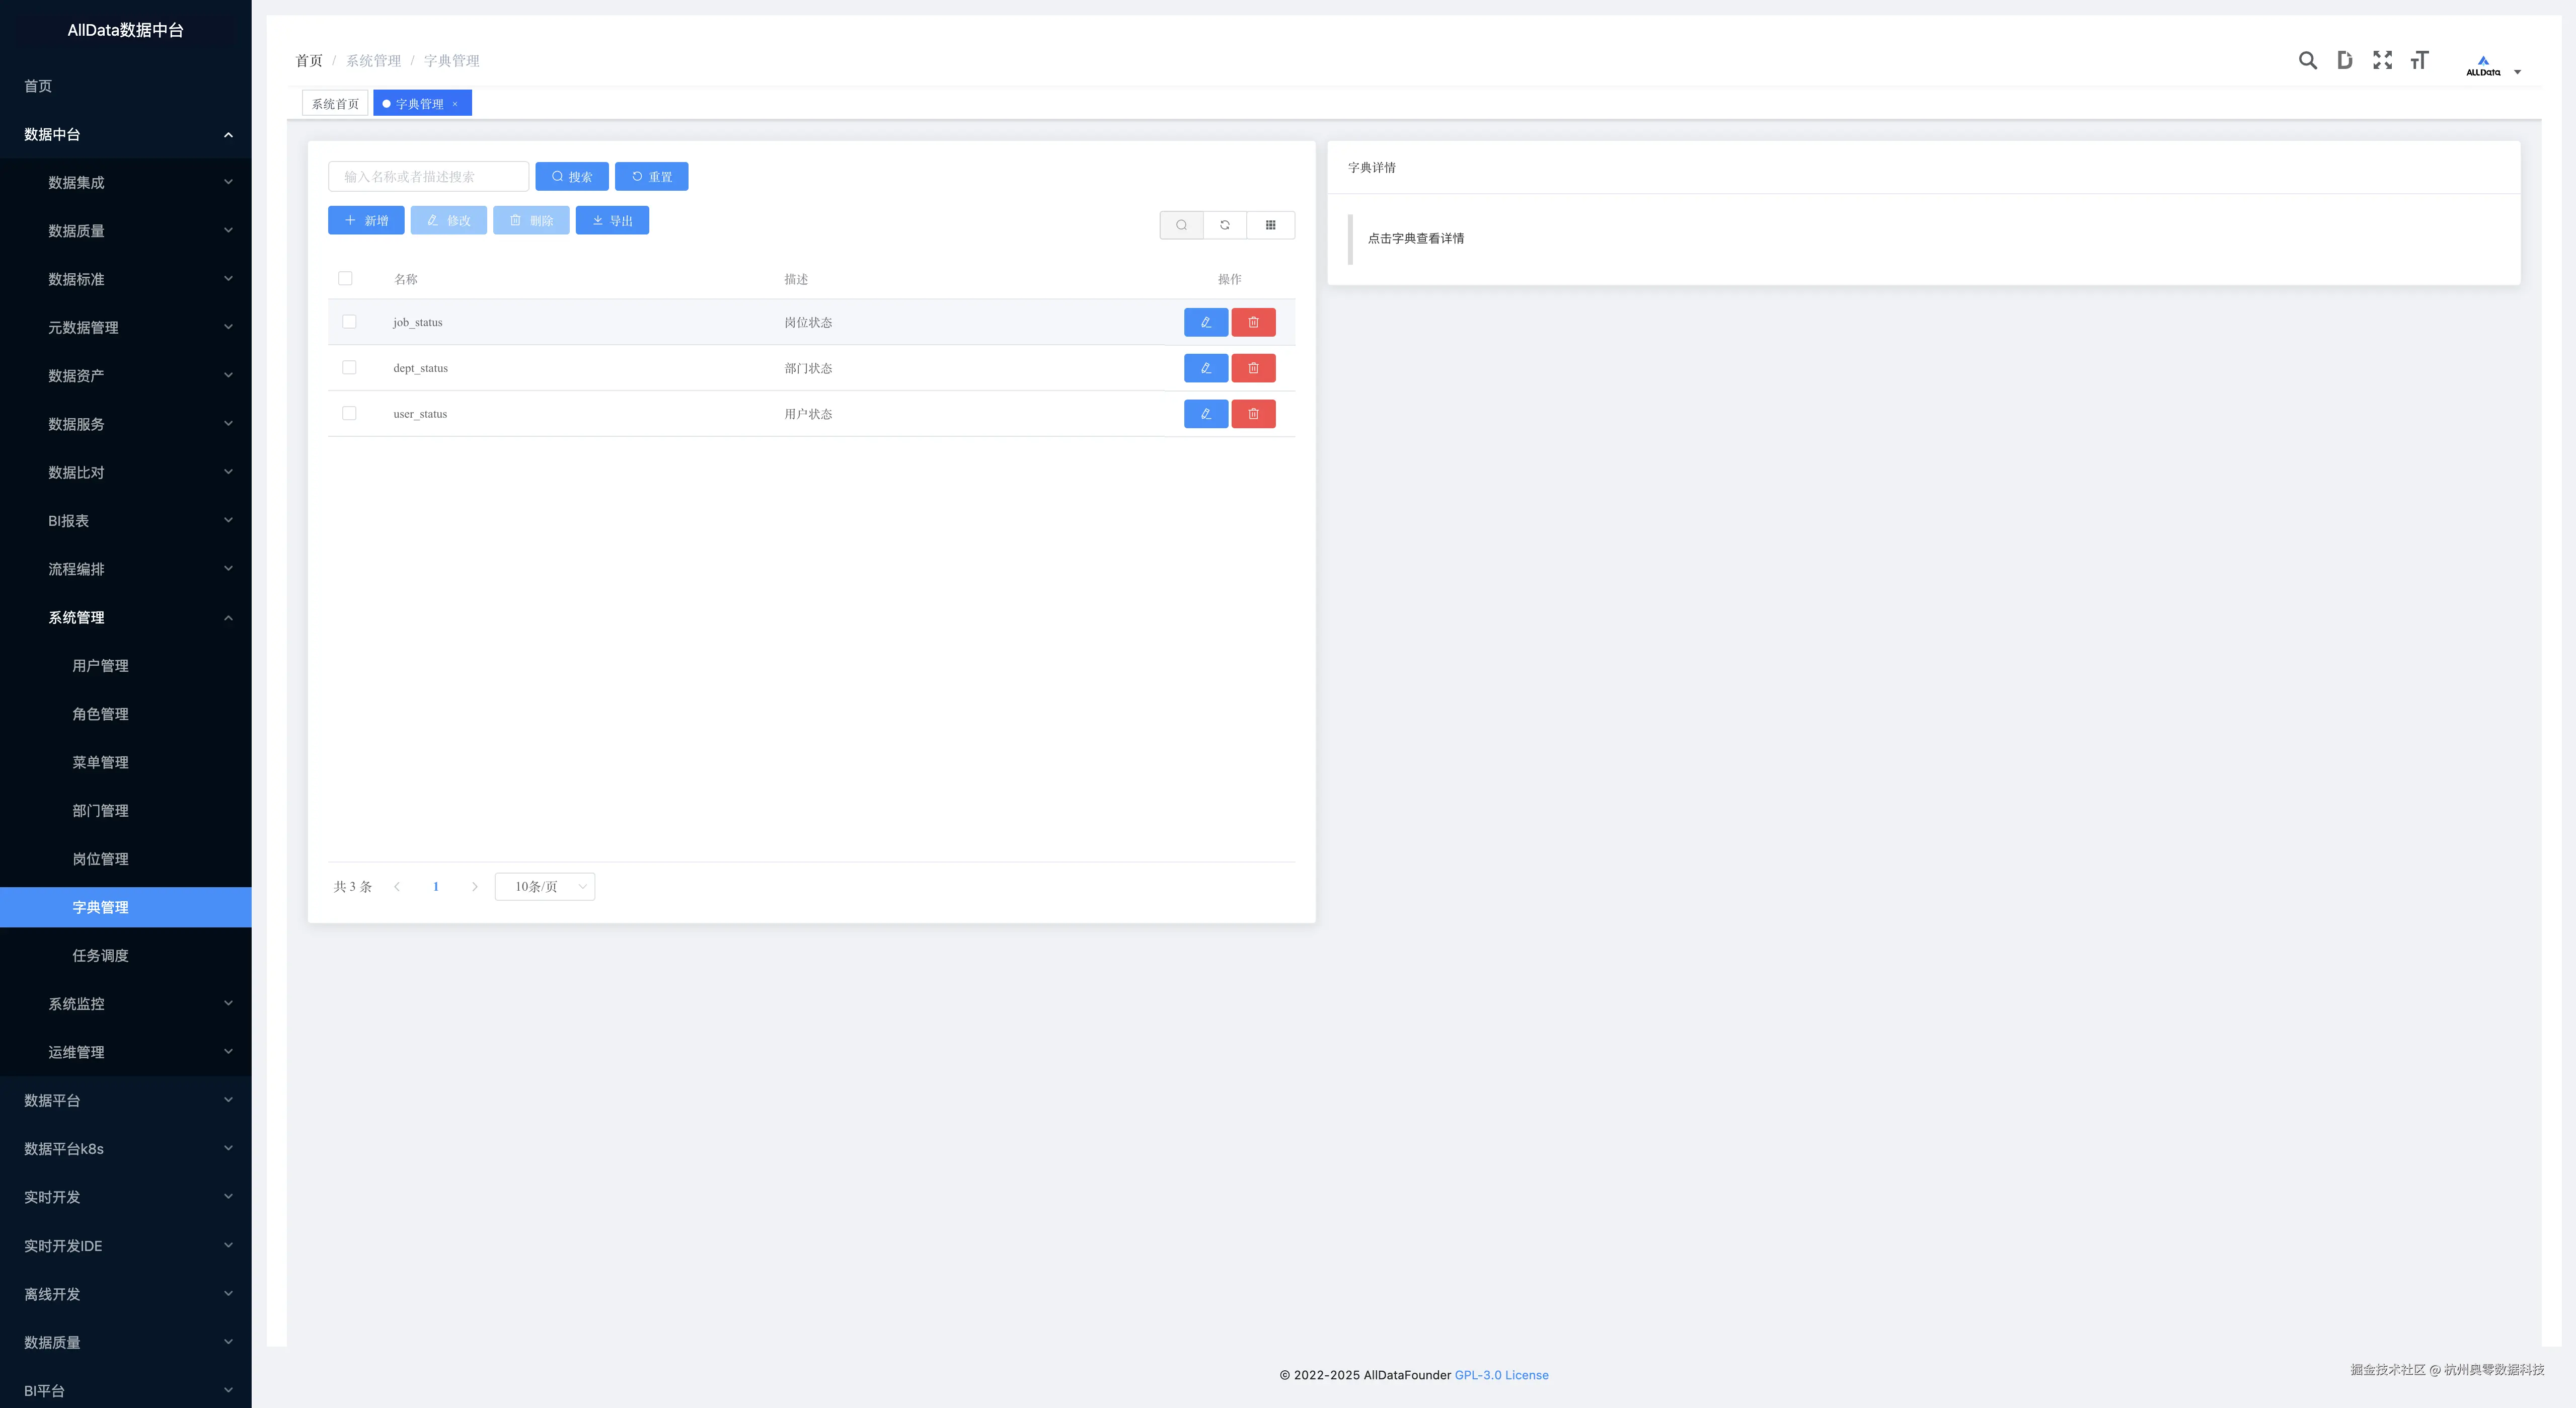This screenshot has width=2576, height=1408.
Task: Expand 数据质量 under 数据中台
Action: (x=126, y=231)
